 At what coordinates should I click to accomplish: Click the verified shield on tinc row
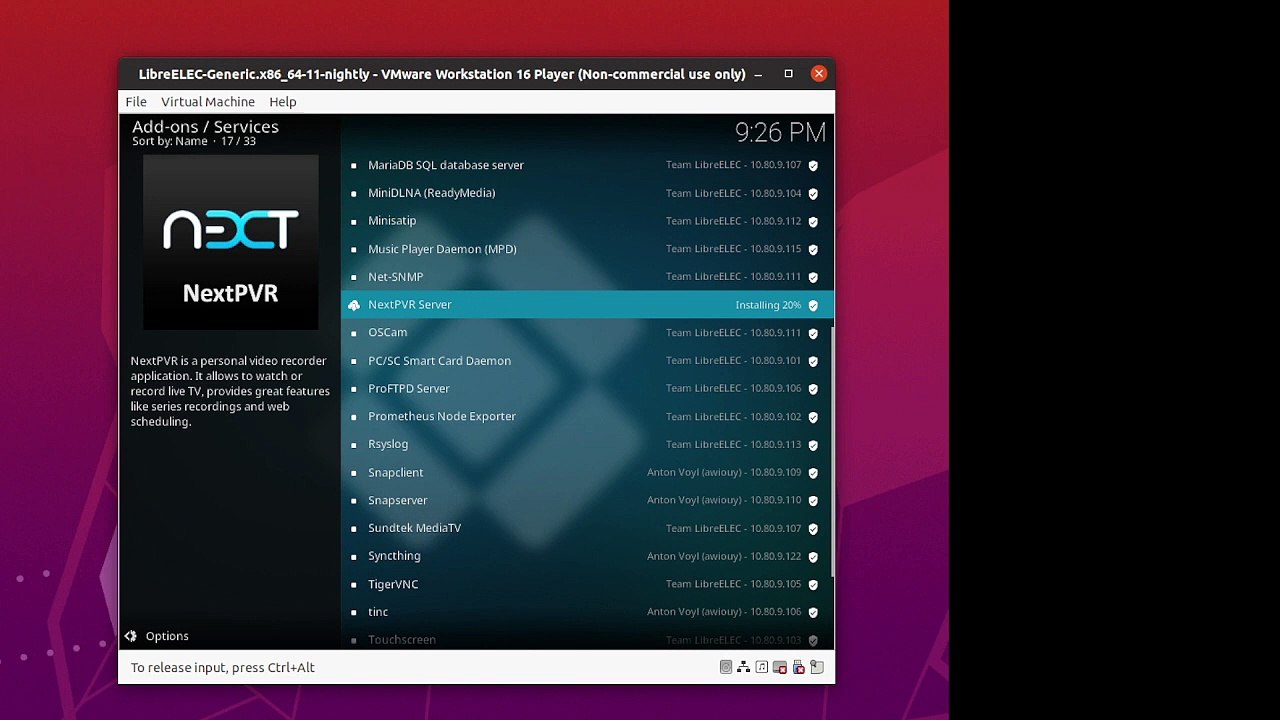coord(813,613)
